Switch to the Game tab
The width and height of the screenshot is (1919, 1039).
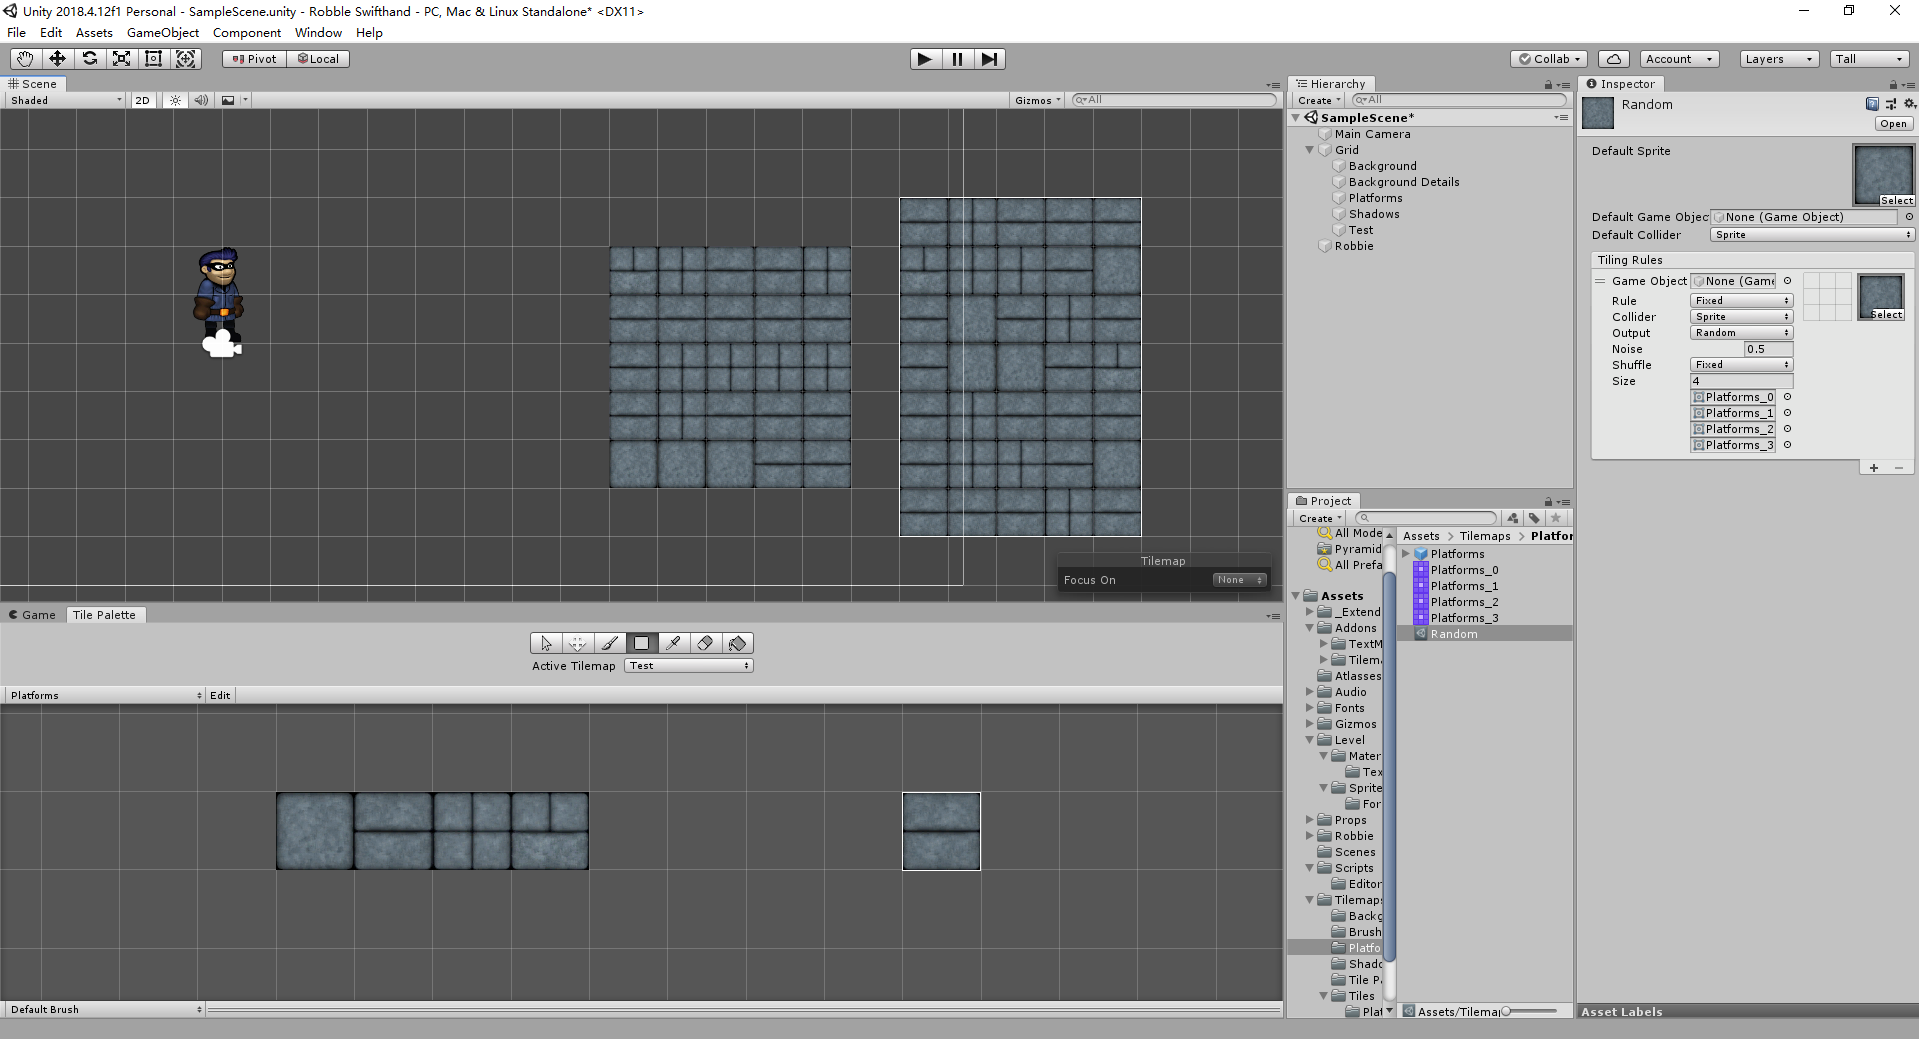tap(33, 615)
